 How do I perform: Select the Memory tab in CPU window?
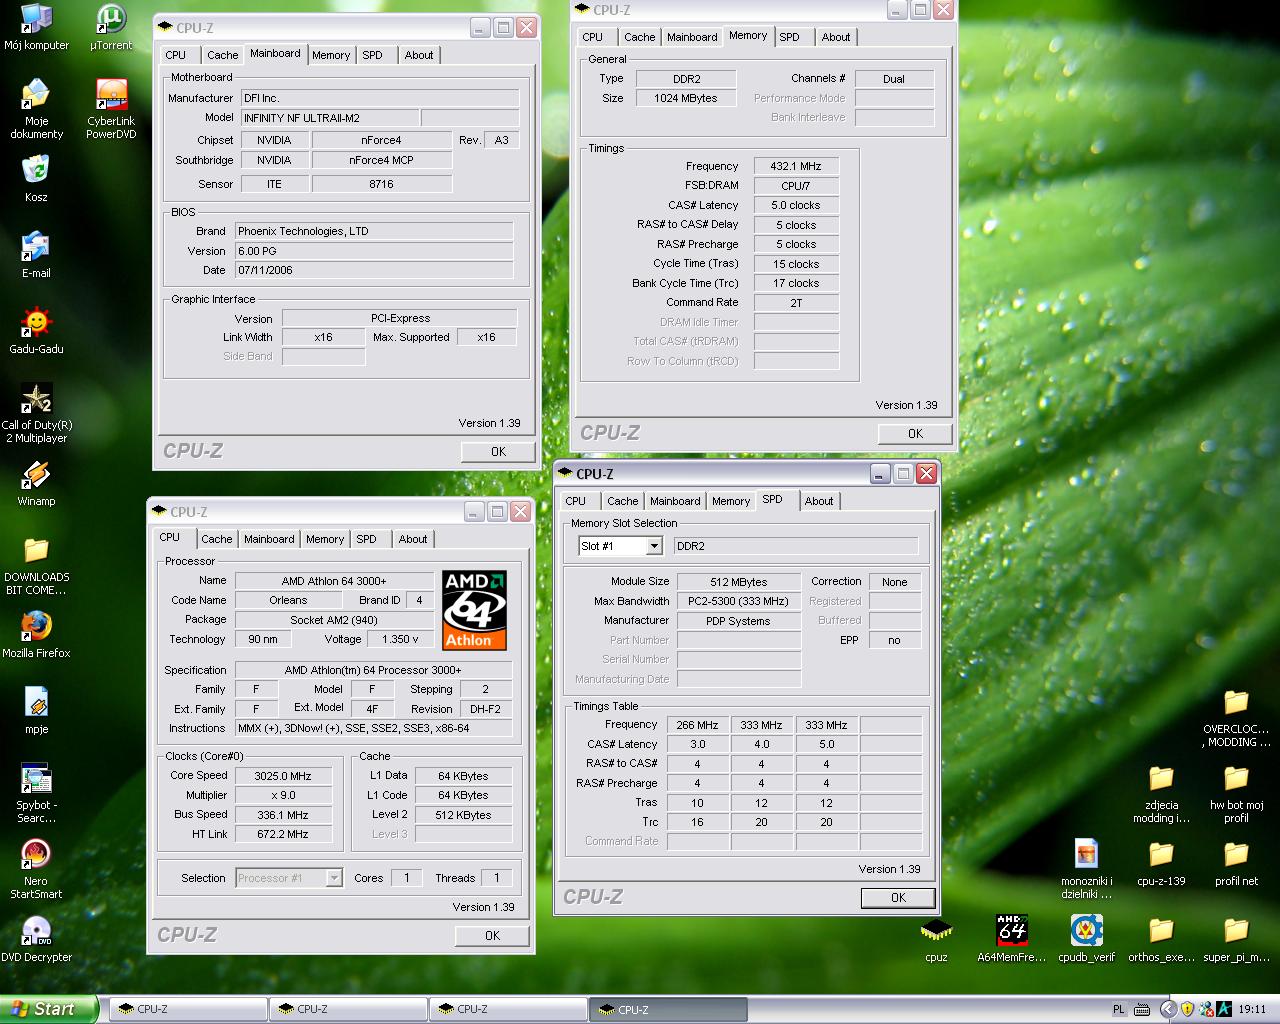pyautogui.click(x=325, y=539)
